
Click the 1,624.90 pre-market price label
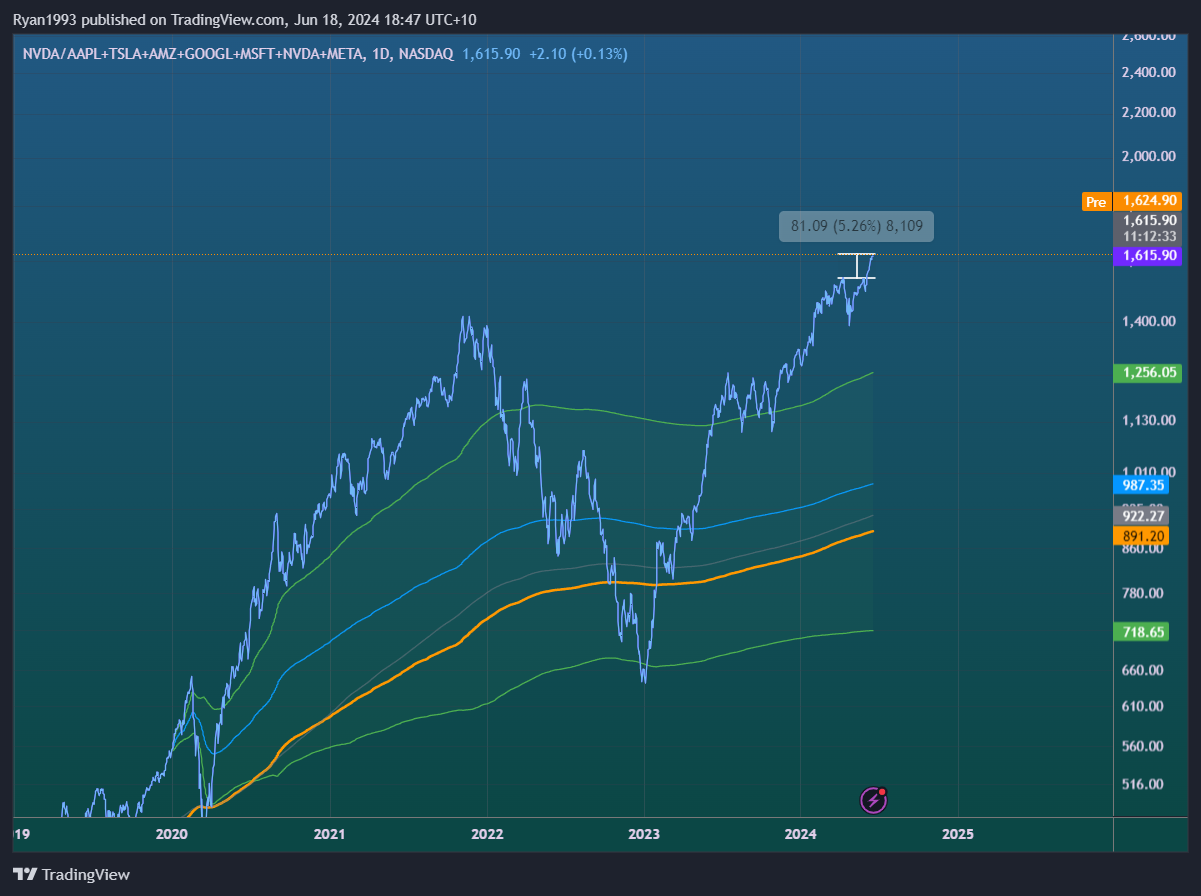click(x=1148, y=201)
